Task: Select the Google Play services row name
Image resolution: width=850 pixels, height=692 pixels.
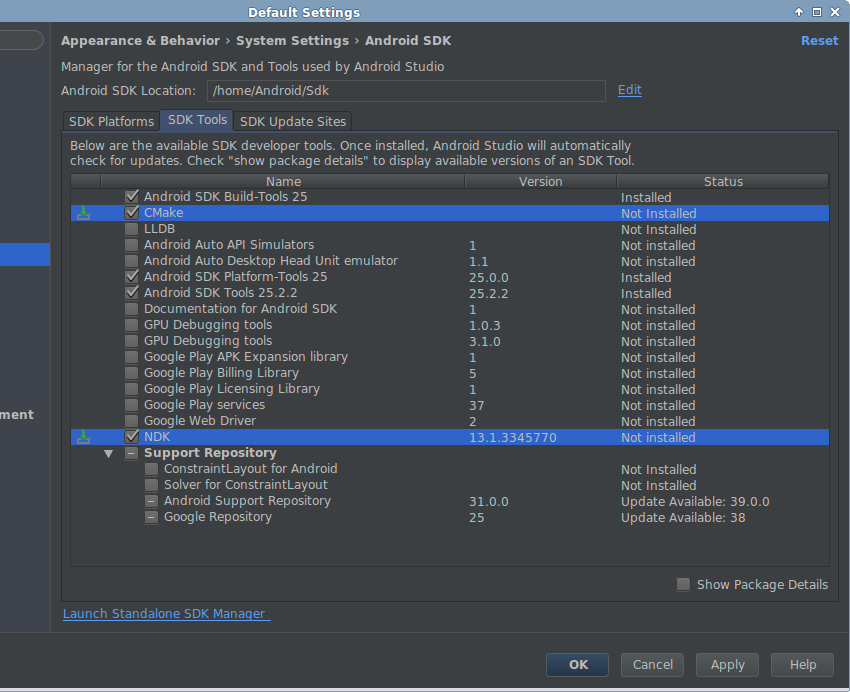Action: click(204, 405)
